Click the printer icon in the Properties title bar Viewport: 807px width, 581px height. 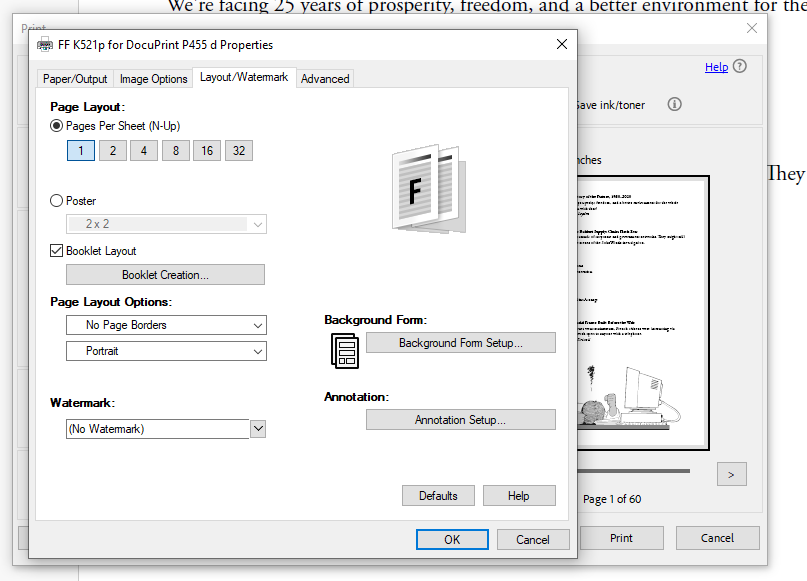(45, 45)
